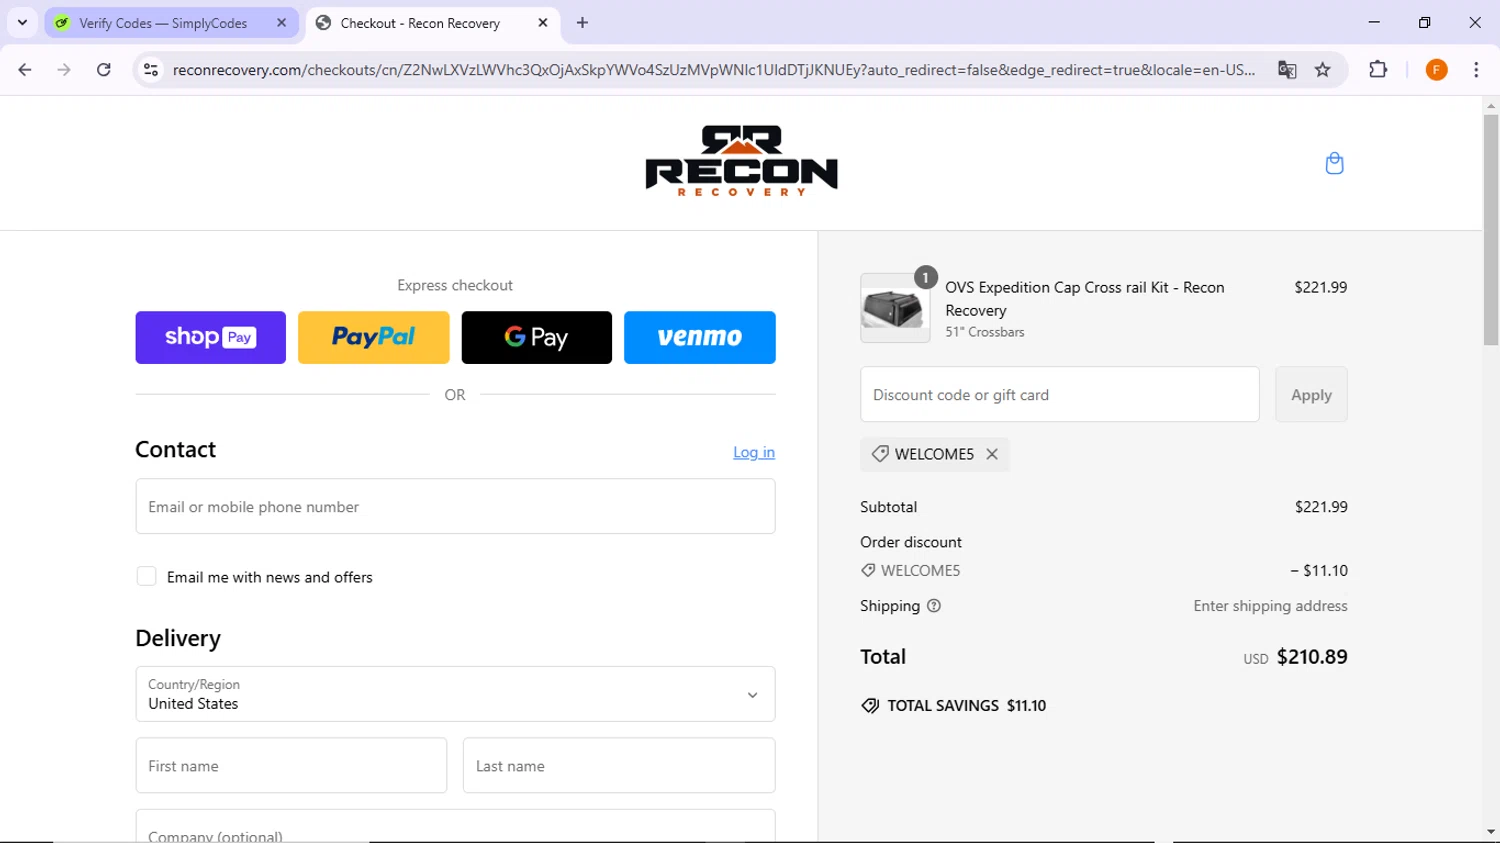Click the page vertical scrollbar
Image resolution: width=1500 pixels, height=843 pixels.
click(1491, 230)
